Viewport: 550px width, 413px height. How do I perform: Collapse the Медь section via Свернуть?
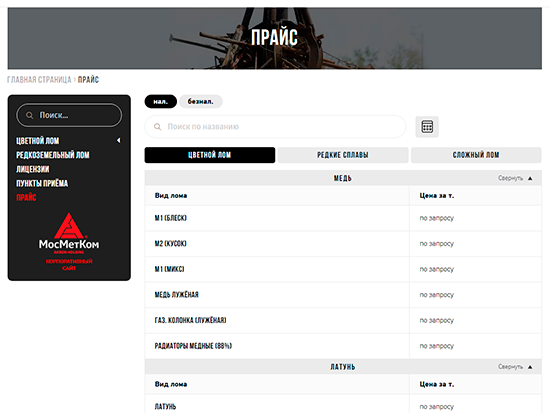(x=510, y=178)
